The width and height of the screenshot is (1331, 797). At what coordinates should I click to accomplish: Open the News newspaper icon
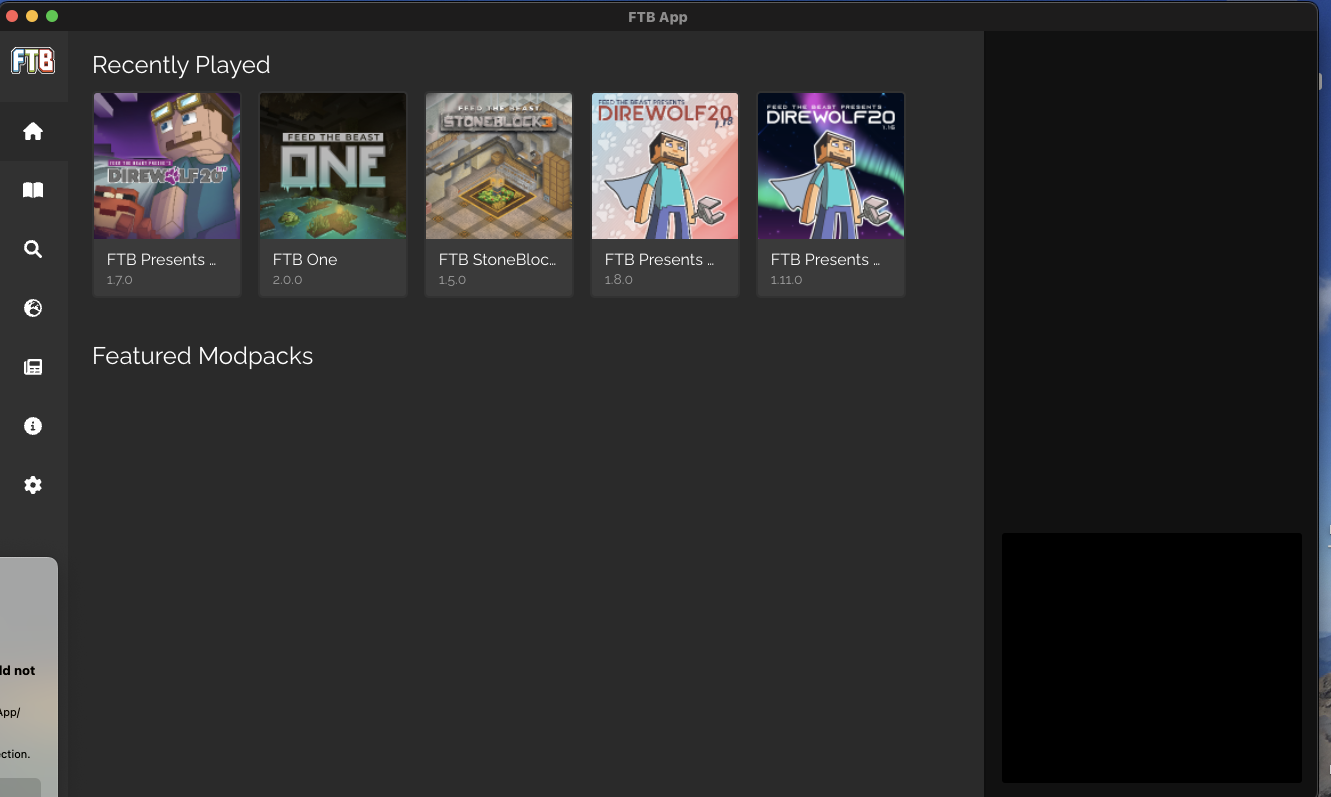(x=33, y=367)
